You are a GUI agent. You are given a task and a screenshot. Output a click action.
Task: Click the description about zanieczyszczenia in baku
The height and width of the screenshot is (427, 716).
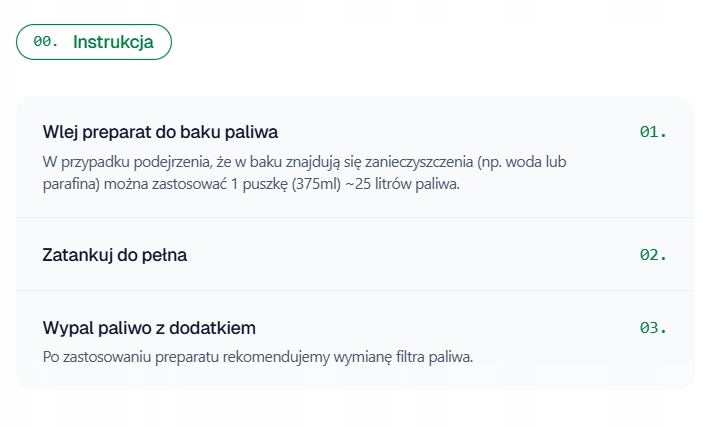(305, 173)
